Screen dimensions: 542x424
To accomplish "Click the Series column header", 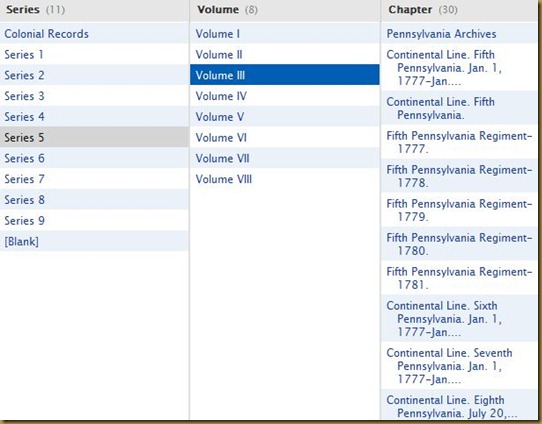I will coord(94,10).
